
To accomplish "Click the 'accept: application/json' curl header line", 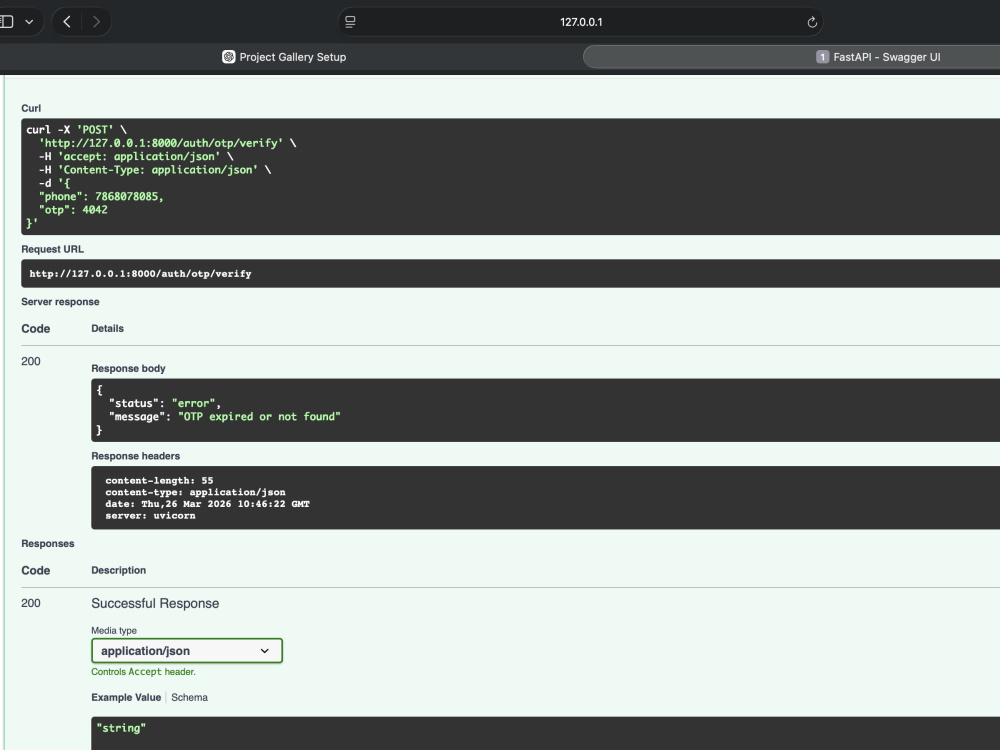I will (x=136, y=156).
